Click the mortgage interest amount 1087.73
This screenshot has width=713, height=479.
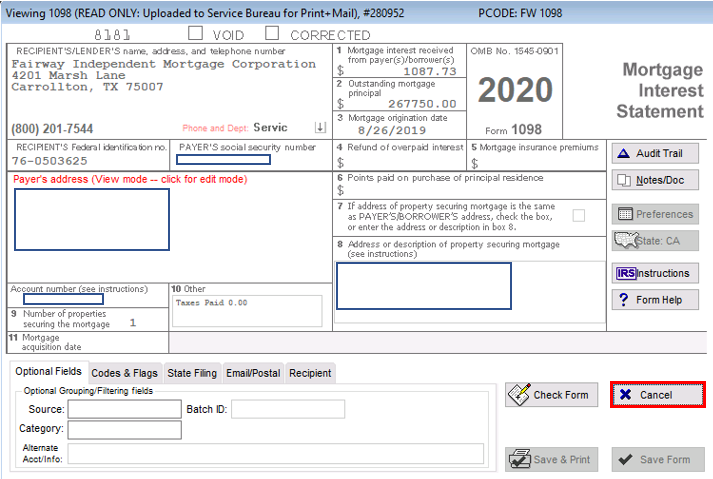click(x=430, y=71)
